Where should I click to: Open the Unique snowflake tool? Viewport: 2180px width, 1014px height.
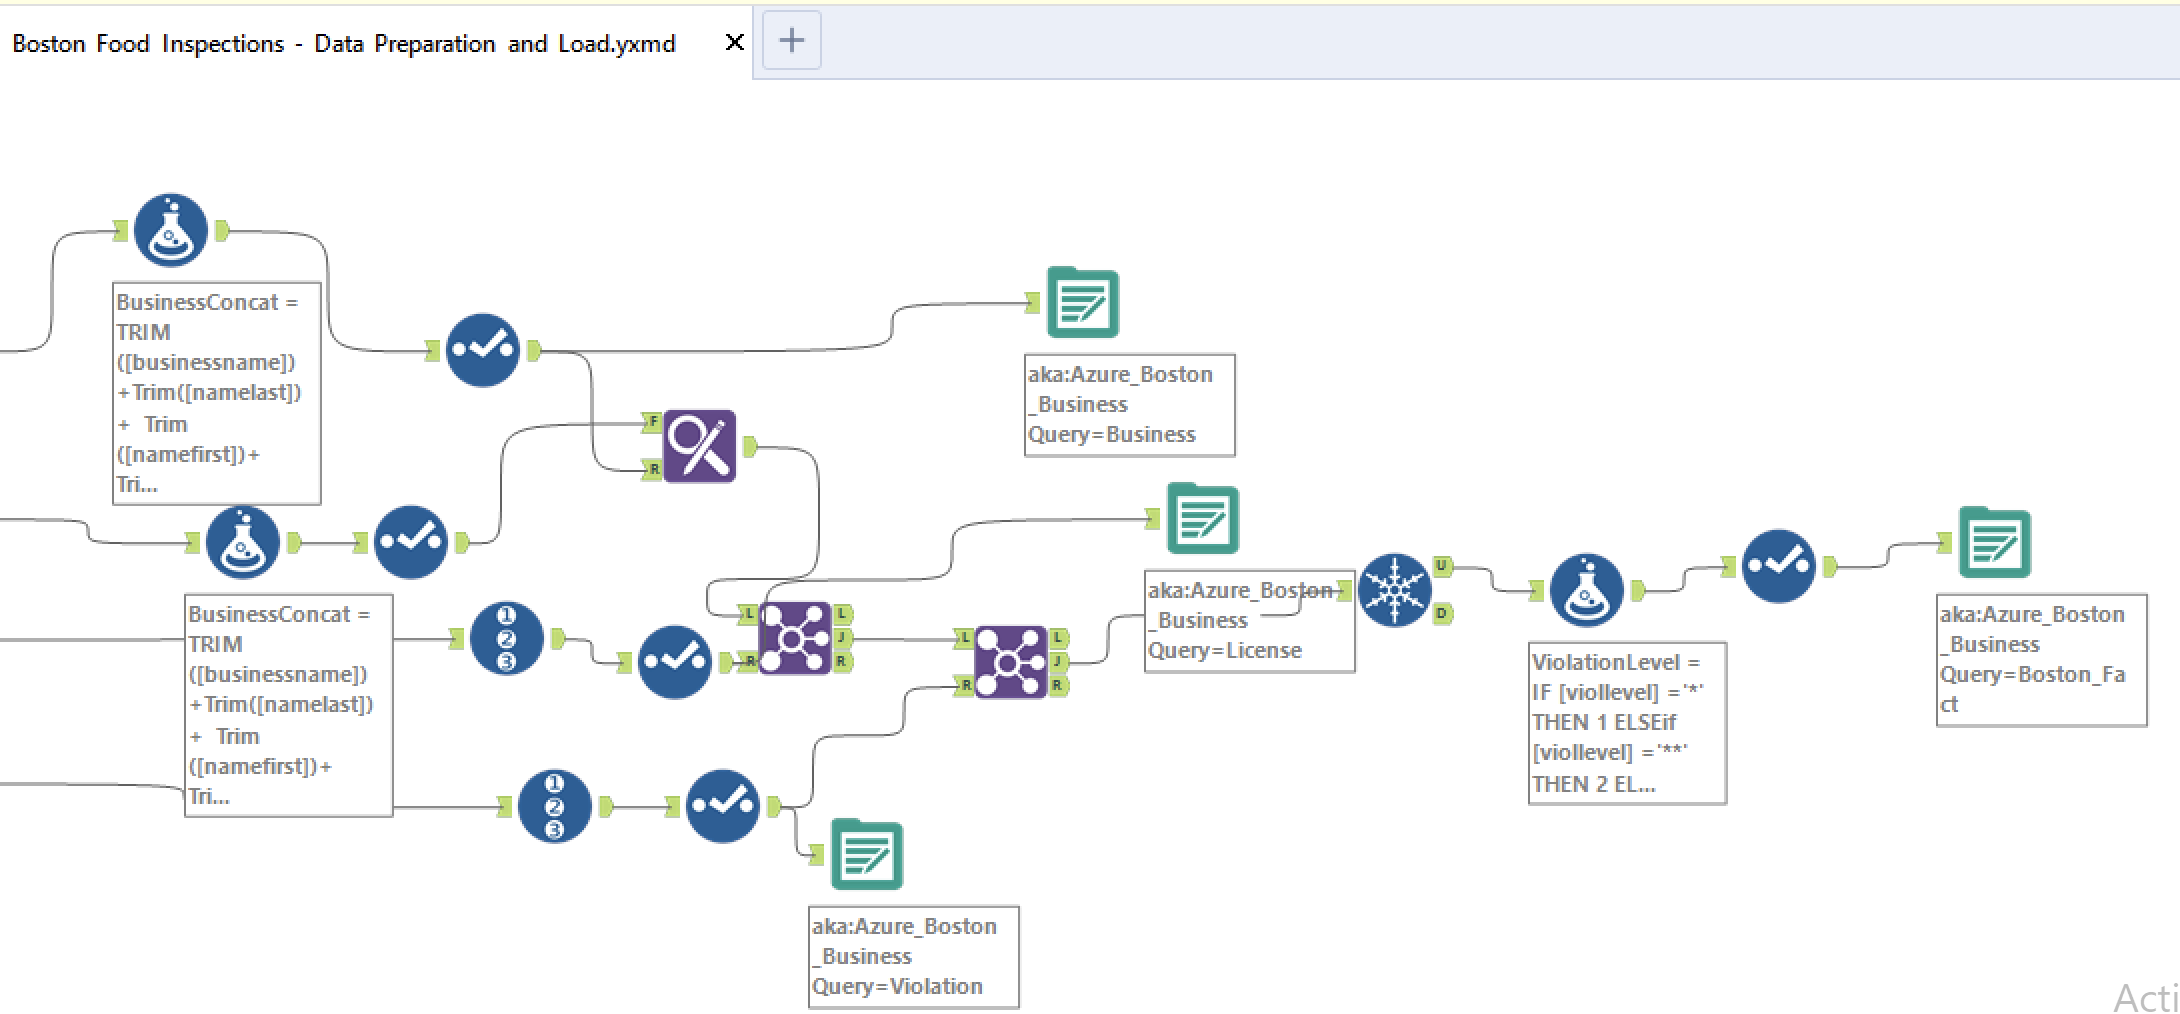(1394, 590)
